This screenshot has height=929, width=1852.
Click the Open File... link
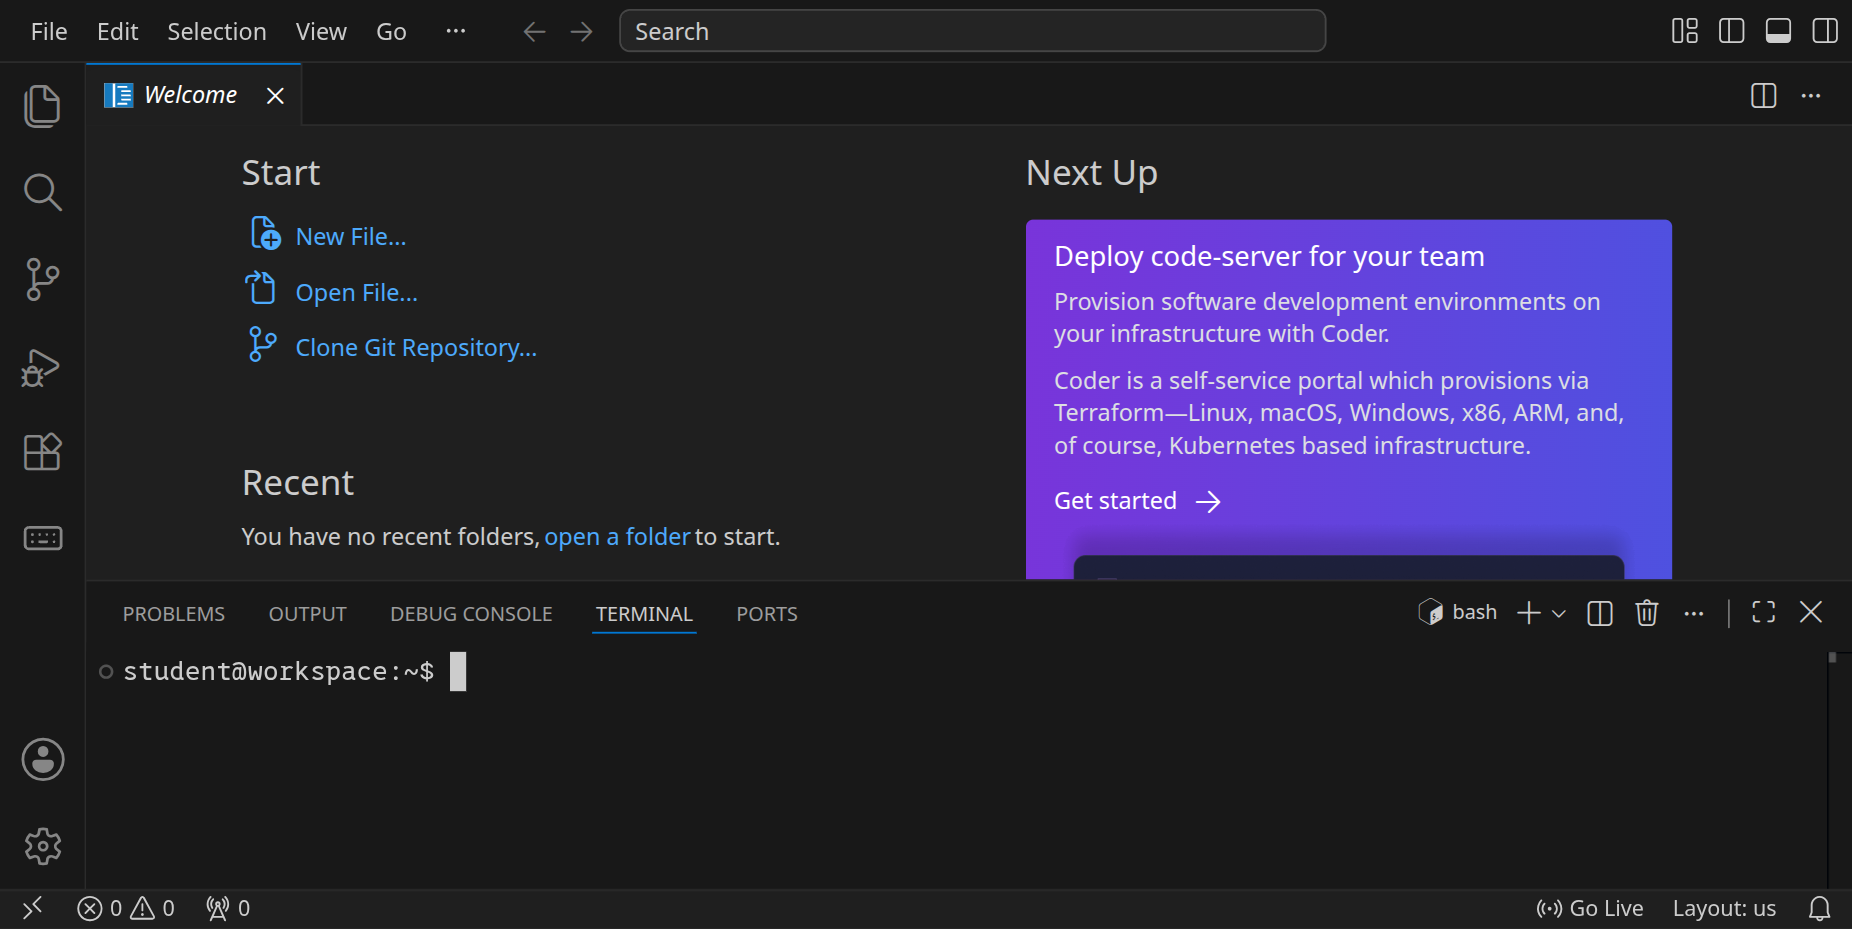[x=357, y=293]
